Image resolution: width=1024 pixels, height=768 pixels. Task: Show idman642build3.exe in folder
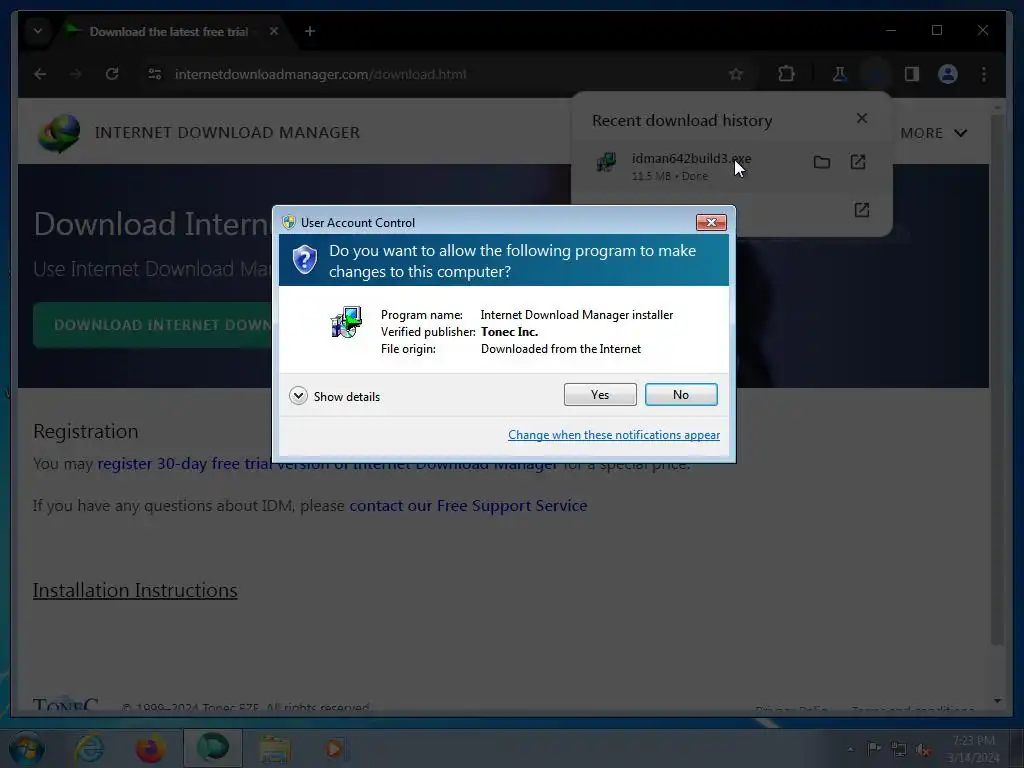(x=822, y=162)
